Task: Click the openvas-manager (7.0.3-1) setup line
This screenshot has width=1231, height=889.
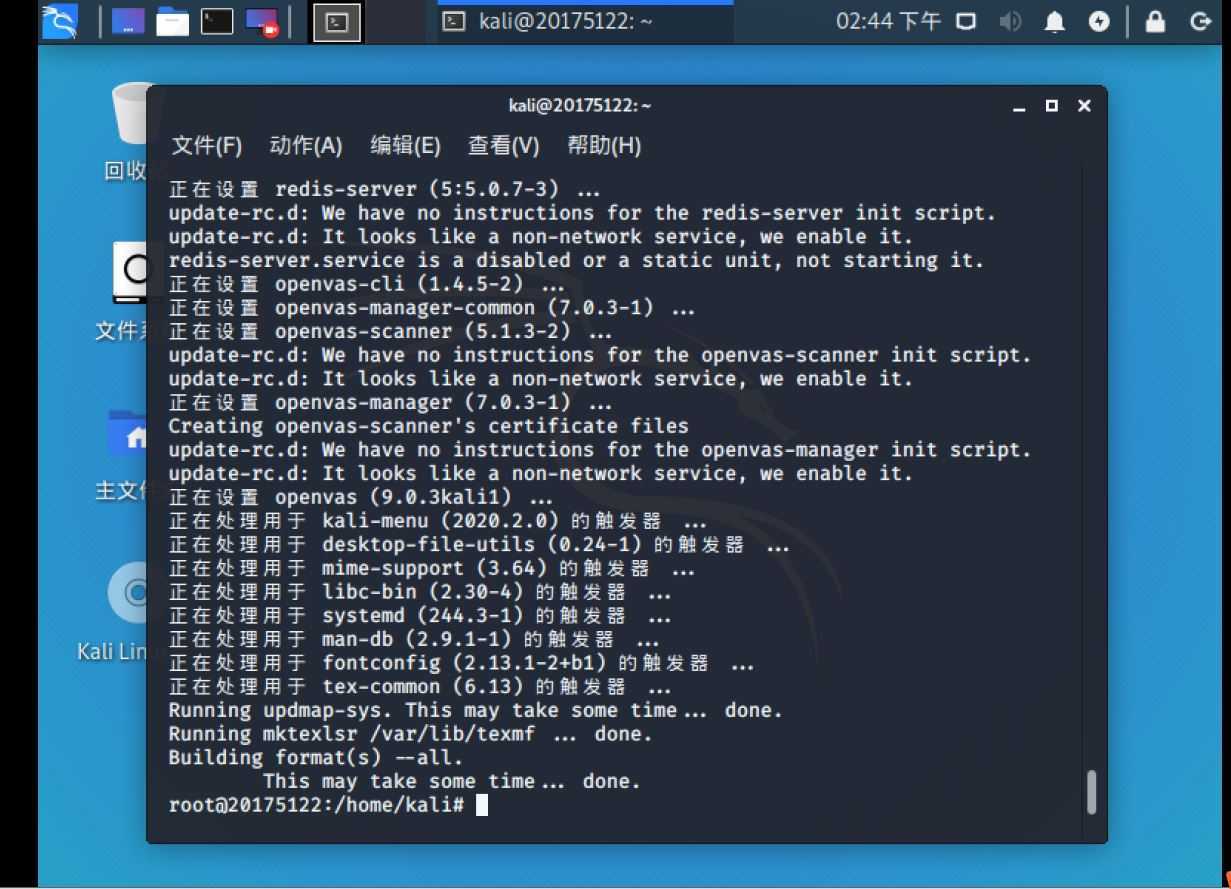Action: point(390,402)
